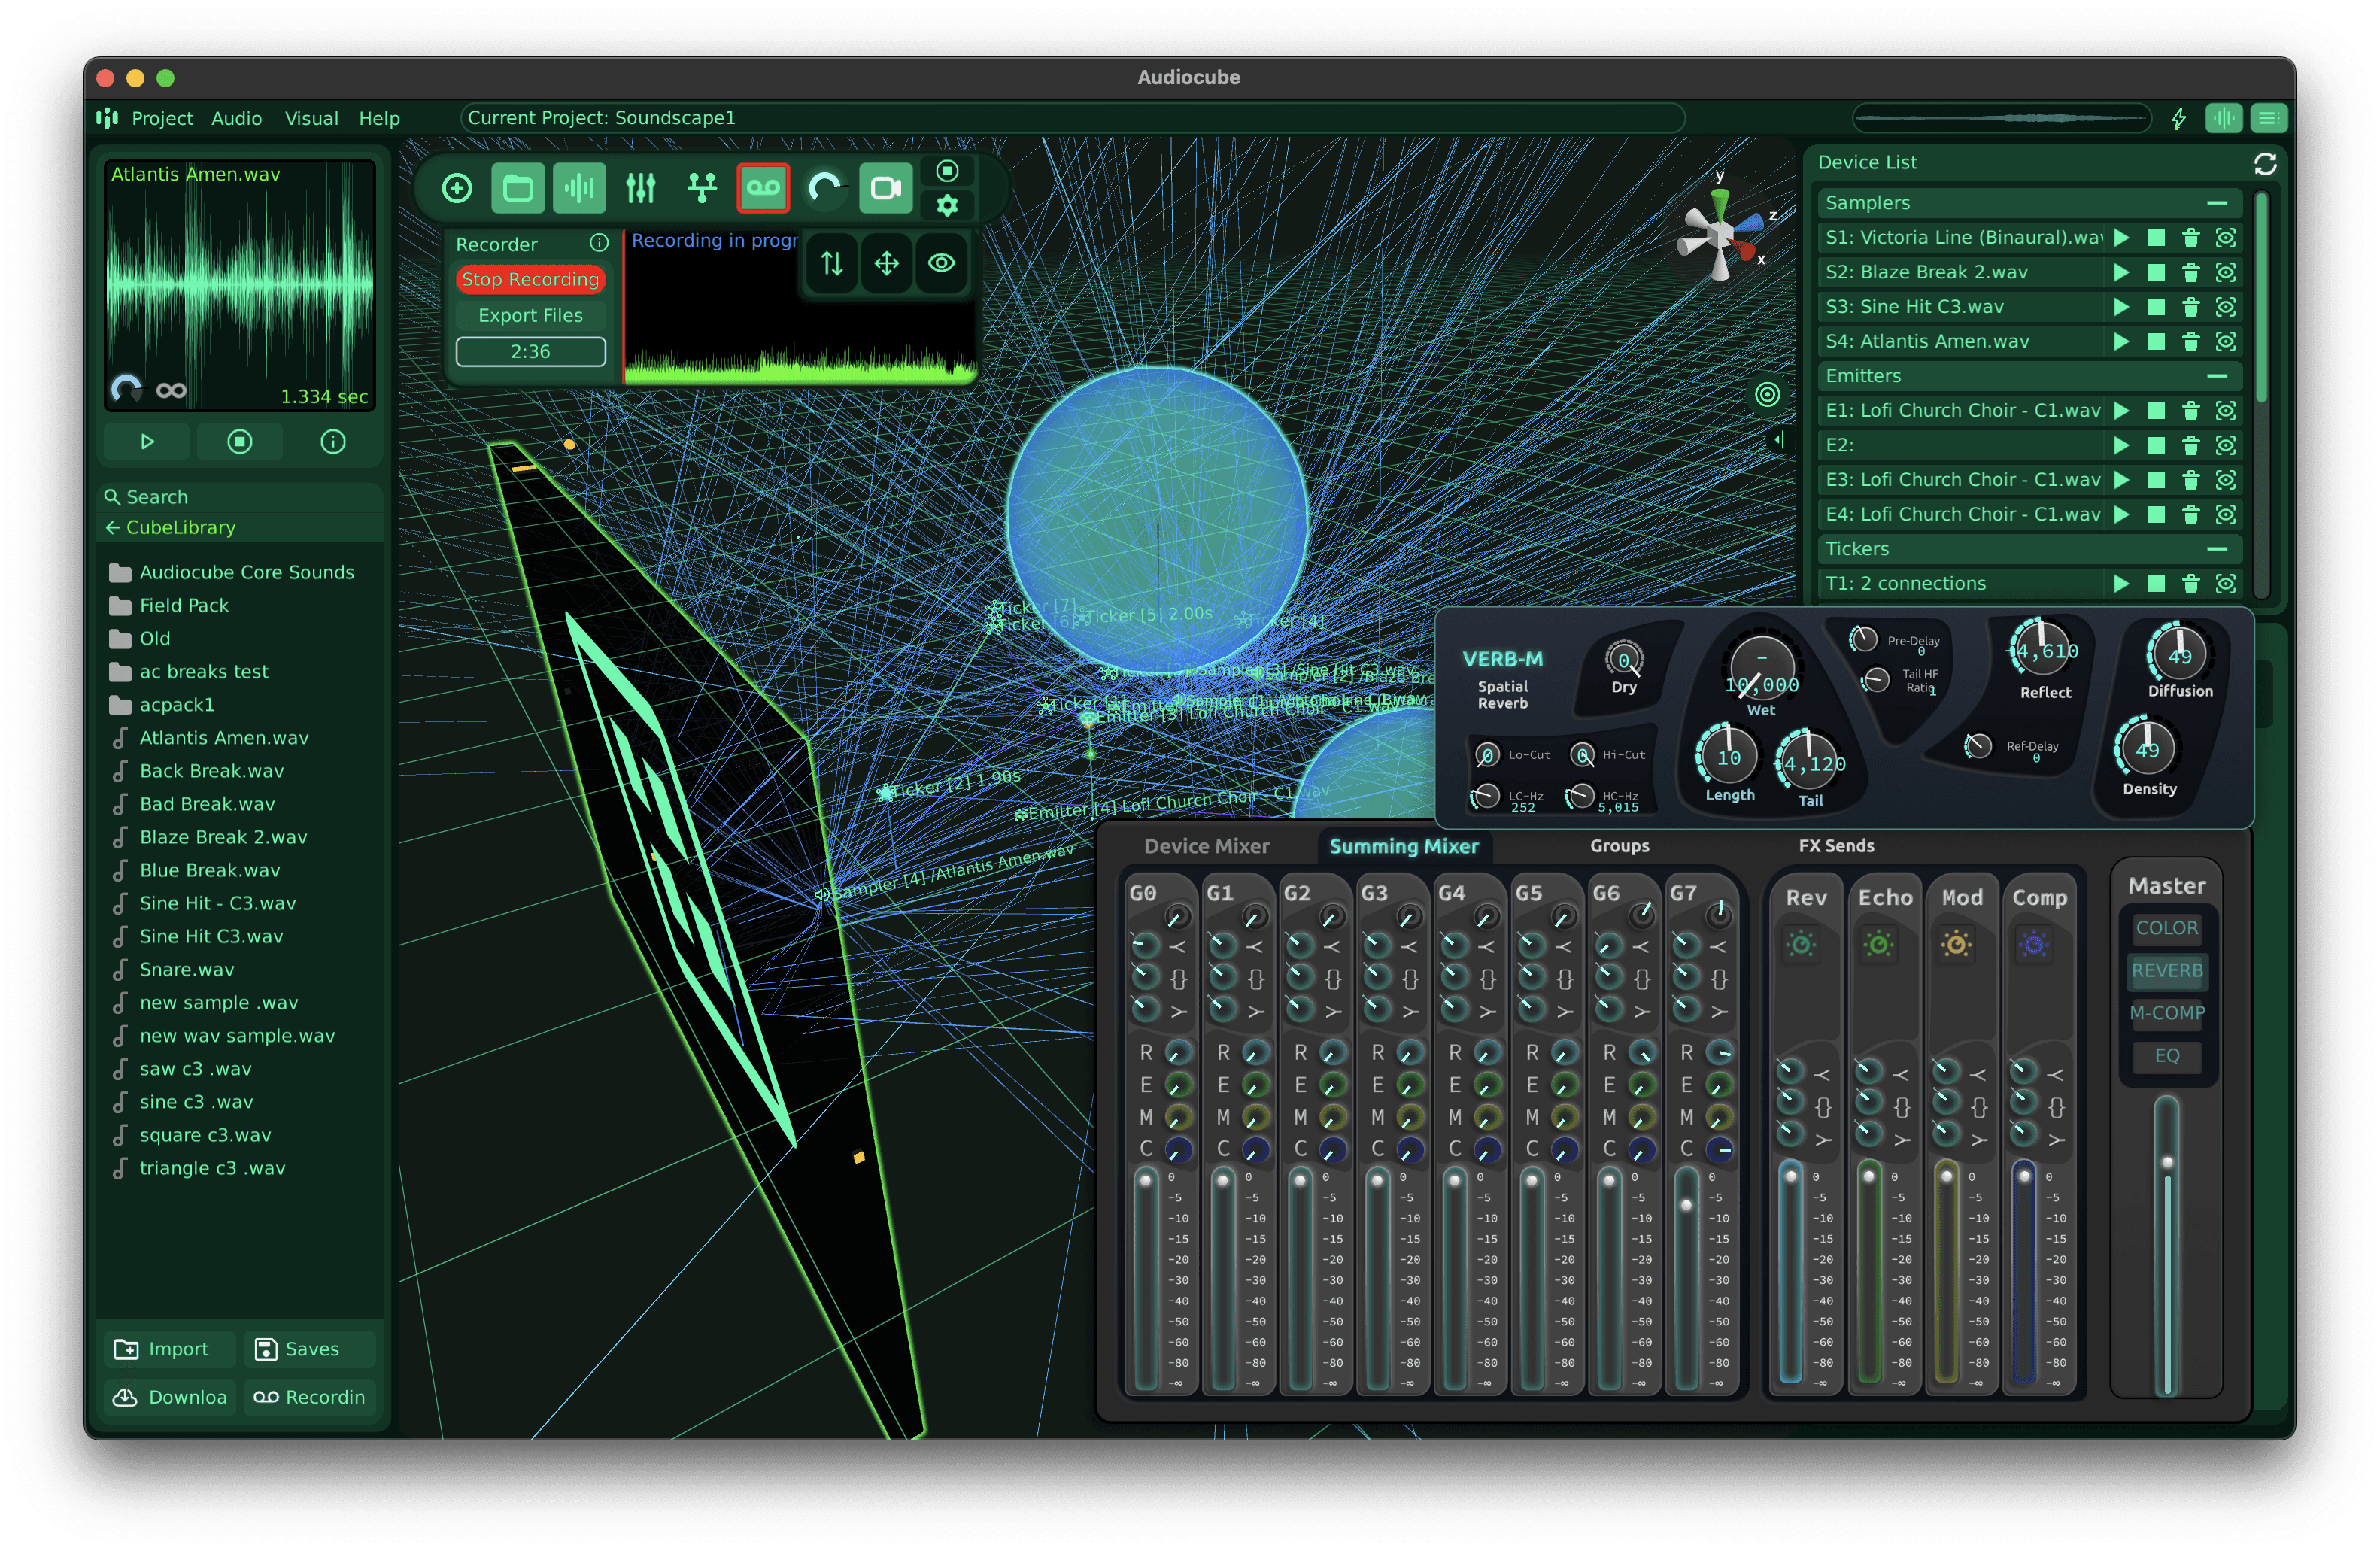The width and height of the screenshot is (2380, 1551).
Task: Open the Project menu
Action: [x=162, y=118]
